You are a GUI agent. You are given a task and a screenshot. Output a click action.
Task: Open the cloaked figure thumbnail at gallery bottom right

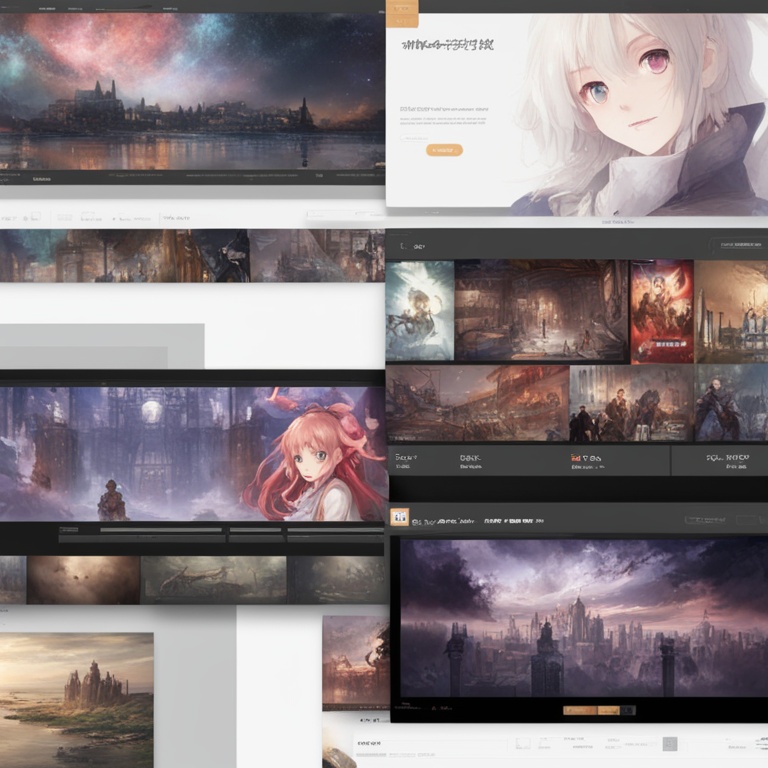pos(731,403)
